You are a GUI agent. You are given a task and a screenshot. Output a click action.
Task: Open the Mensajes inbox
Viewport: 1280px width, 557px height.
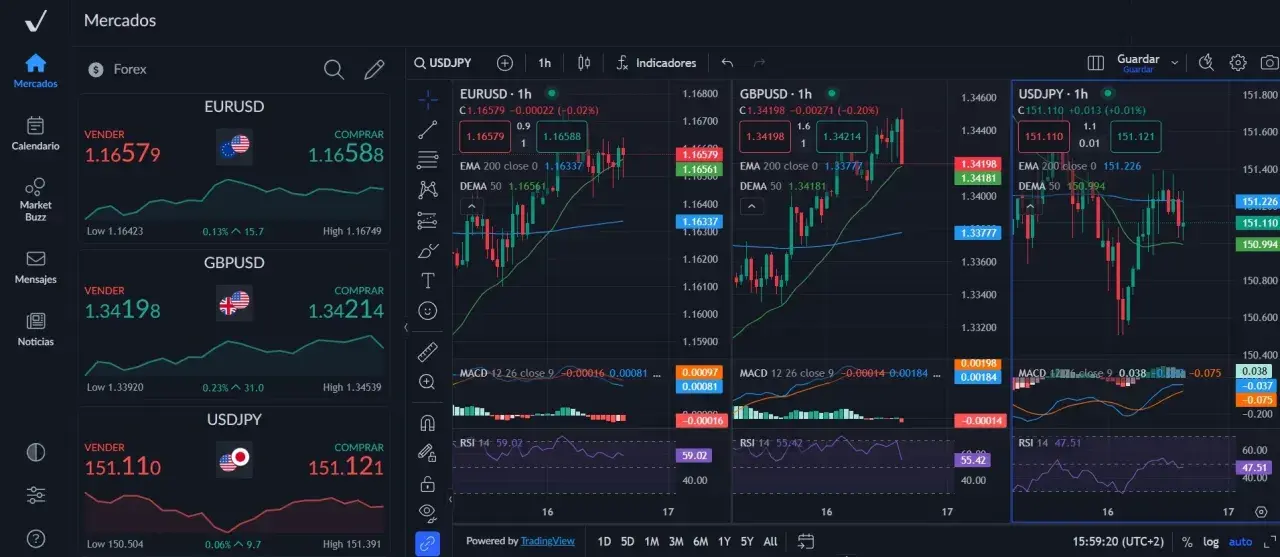[x=35, y=267]
